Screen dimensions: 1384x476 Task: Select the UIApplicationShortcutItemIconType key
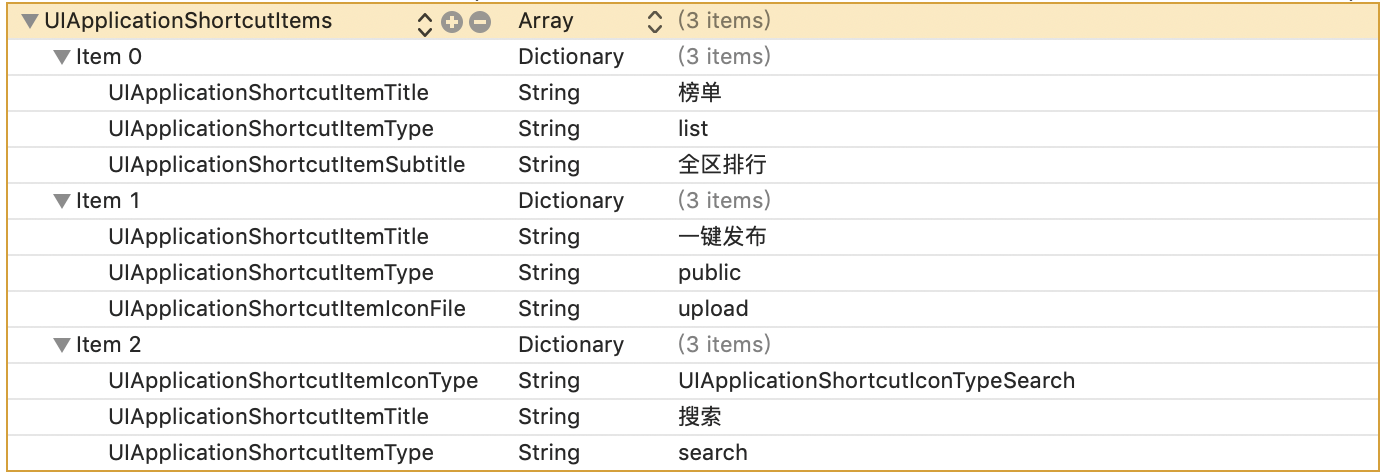[x=292, y=381]
